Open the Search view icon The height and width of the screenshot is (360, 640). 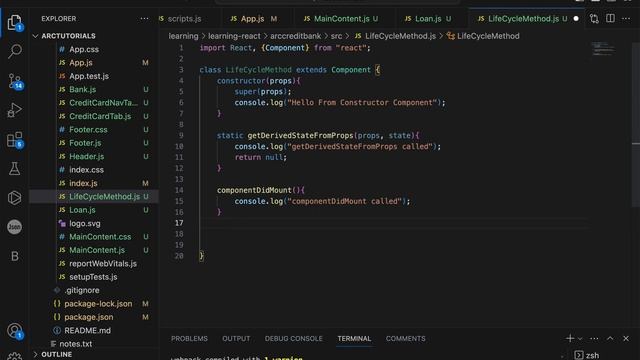pyautogui.click(x=15, y=51)
